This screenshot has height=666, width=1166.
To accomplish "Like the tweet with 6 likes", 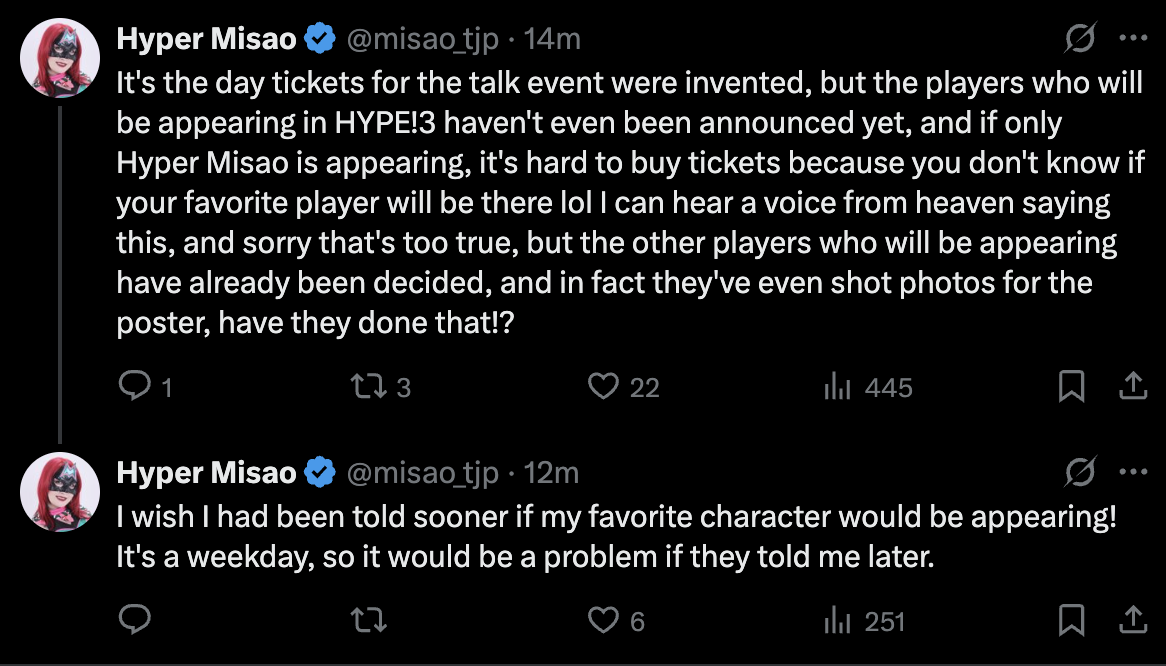I will (x=603, y=621).
